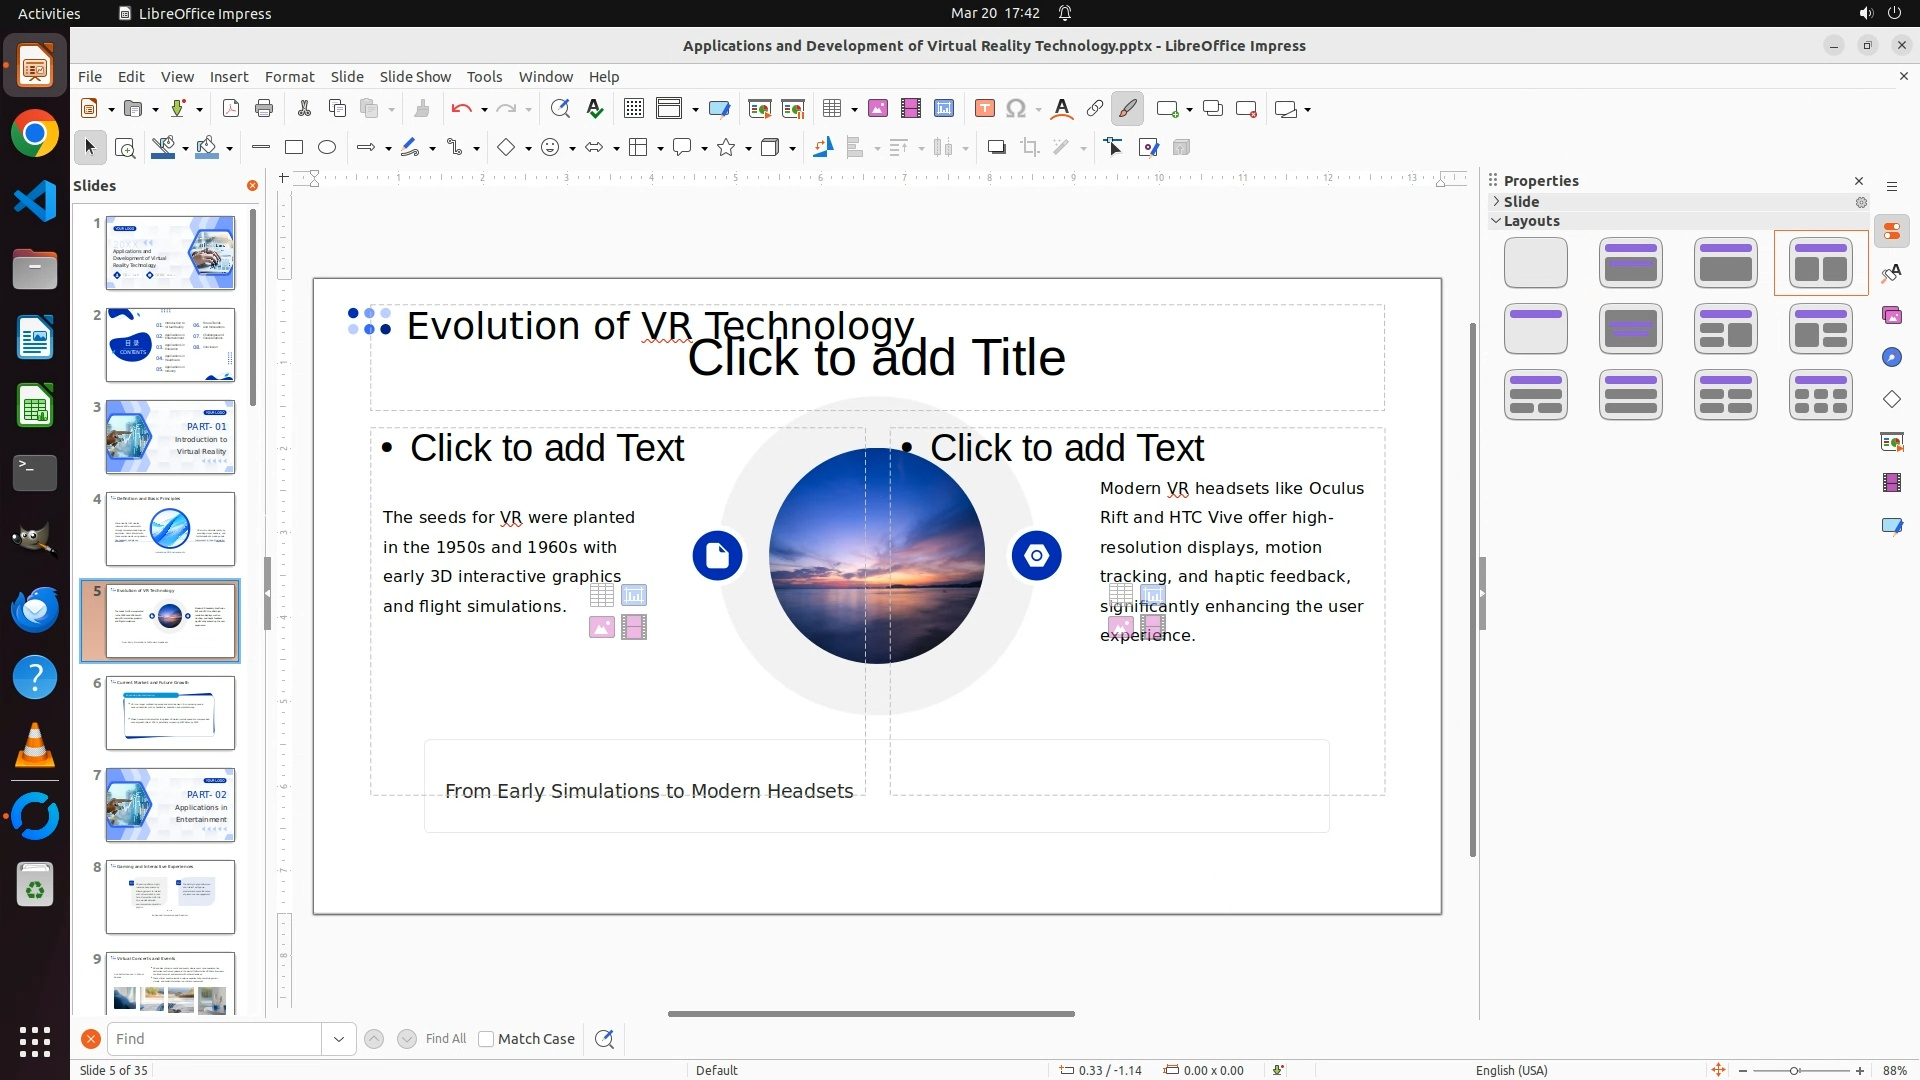Enable the Match Case checkbox
The height and width of the screenshot is (1080, 1920).
486,1039
